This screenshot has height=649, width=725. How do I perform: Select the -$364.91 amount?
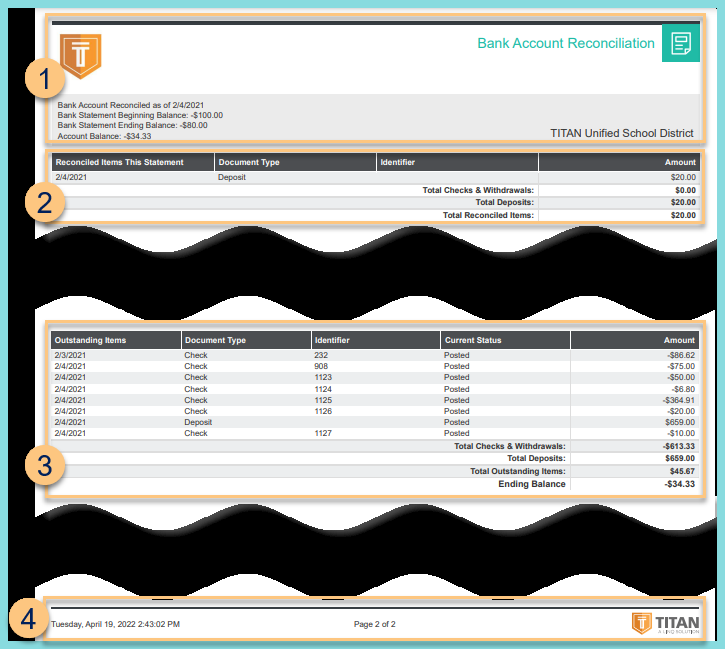679,400
